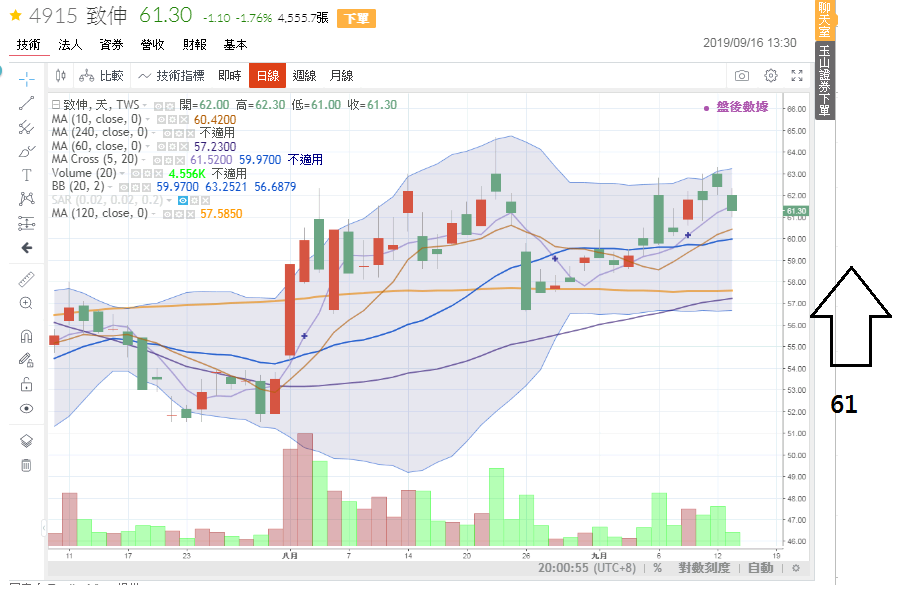Click the 比較 compare button

102,76
